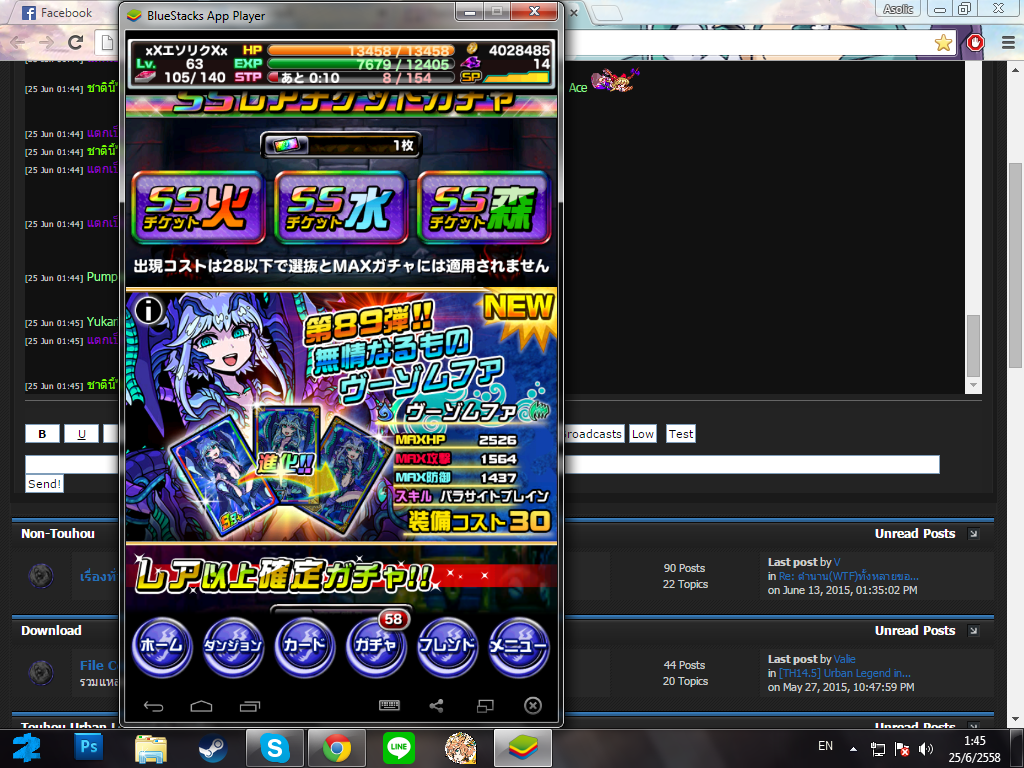Bookmark page with the star icon
The width and height of the screenshot is (1024, 768).
coord(943,42)
